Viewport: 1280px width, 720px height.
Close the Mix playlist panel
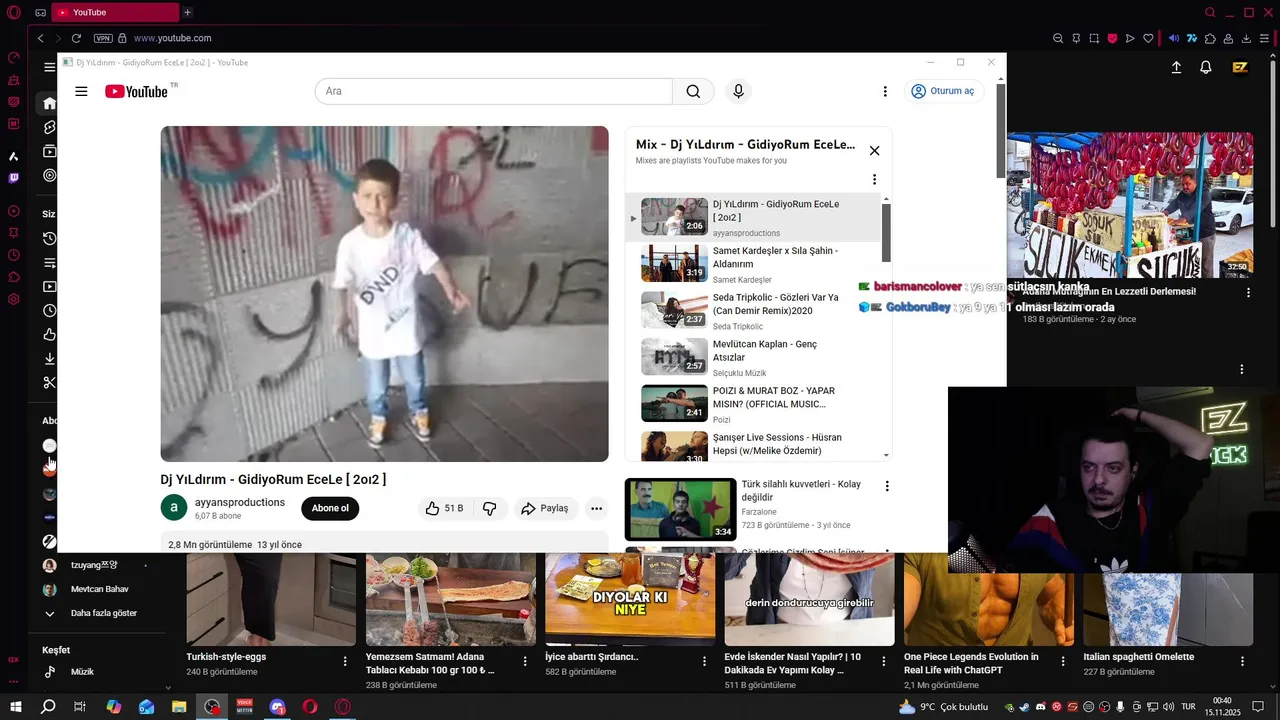tap(874, 150)
